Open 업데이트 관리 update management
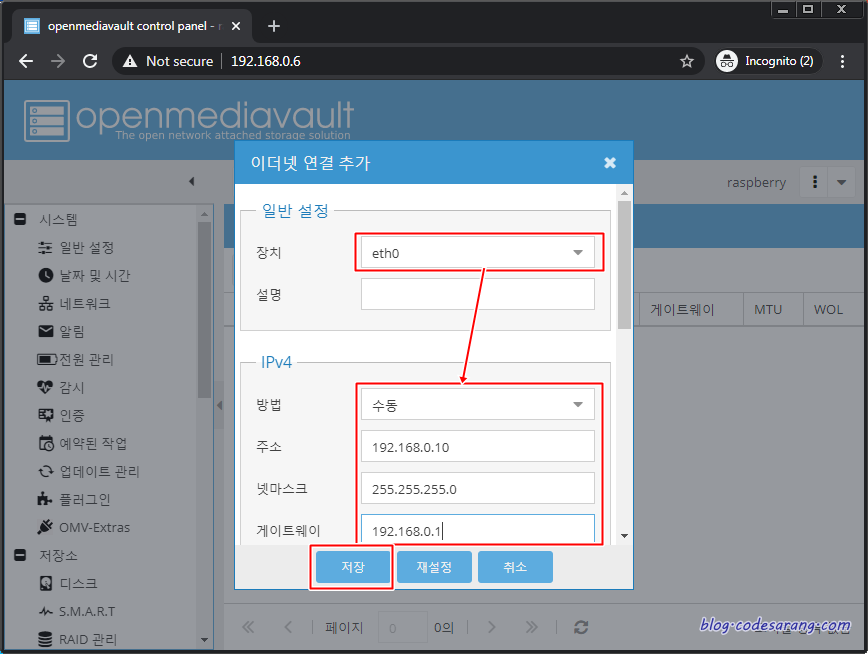Image resolution: width=868 pixels, height=654 pixels. 99,471
